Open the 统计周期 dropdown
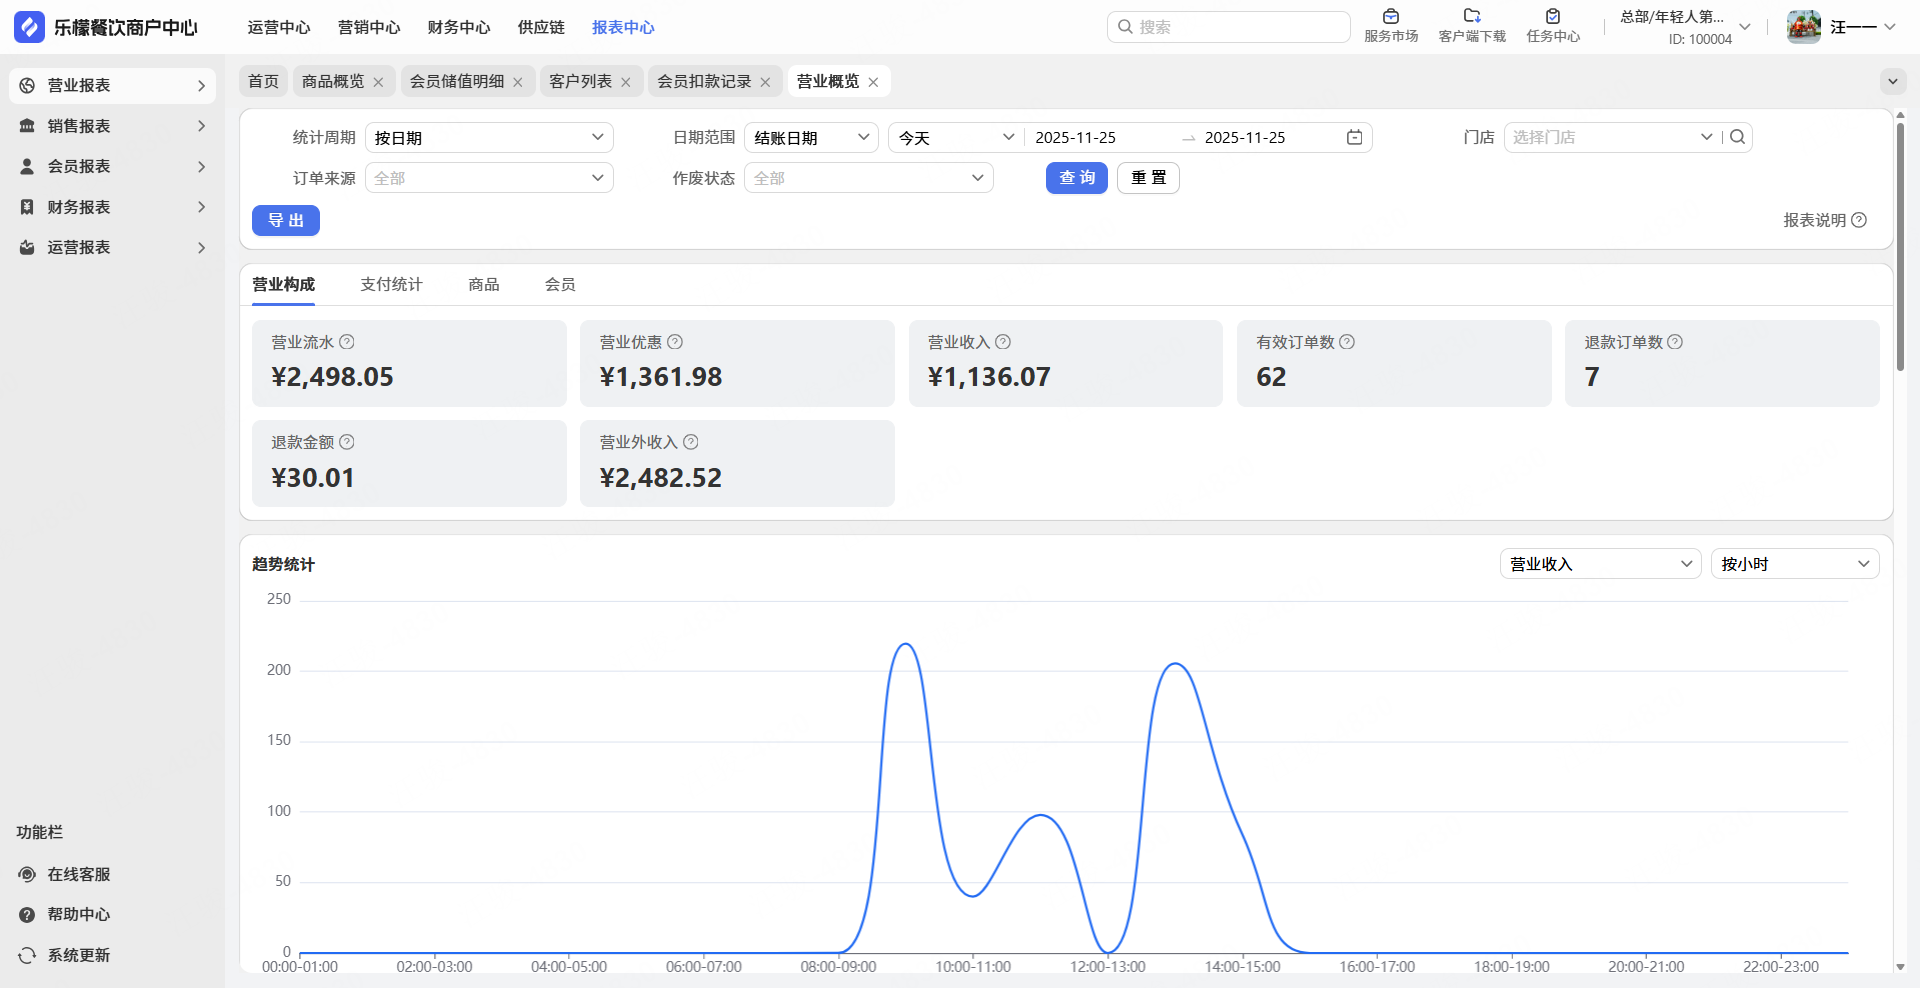This screenshot has height=988, width=1920. click(x=489, y=137)
